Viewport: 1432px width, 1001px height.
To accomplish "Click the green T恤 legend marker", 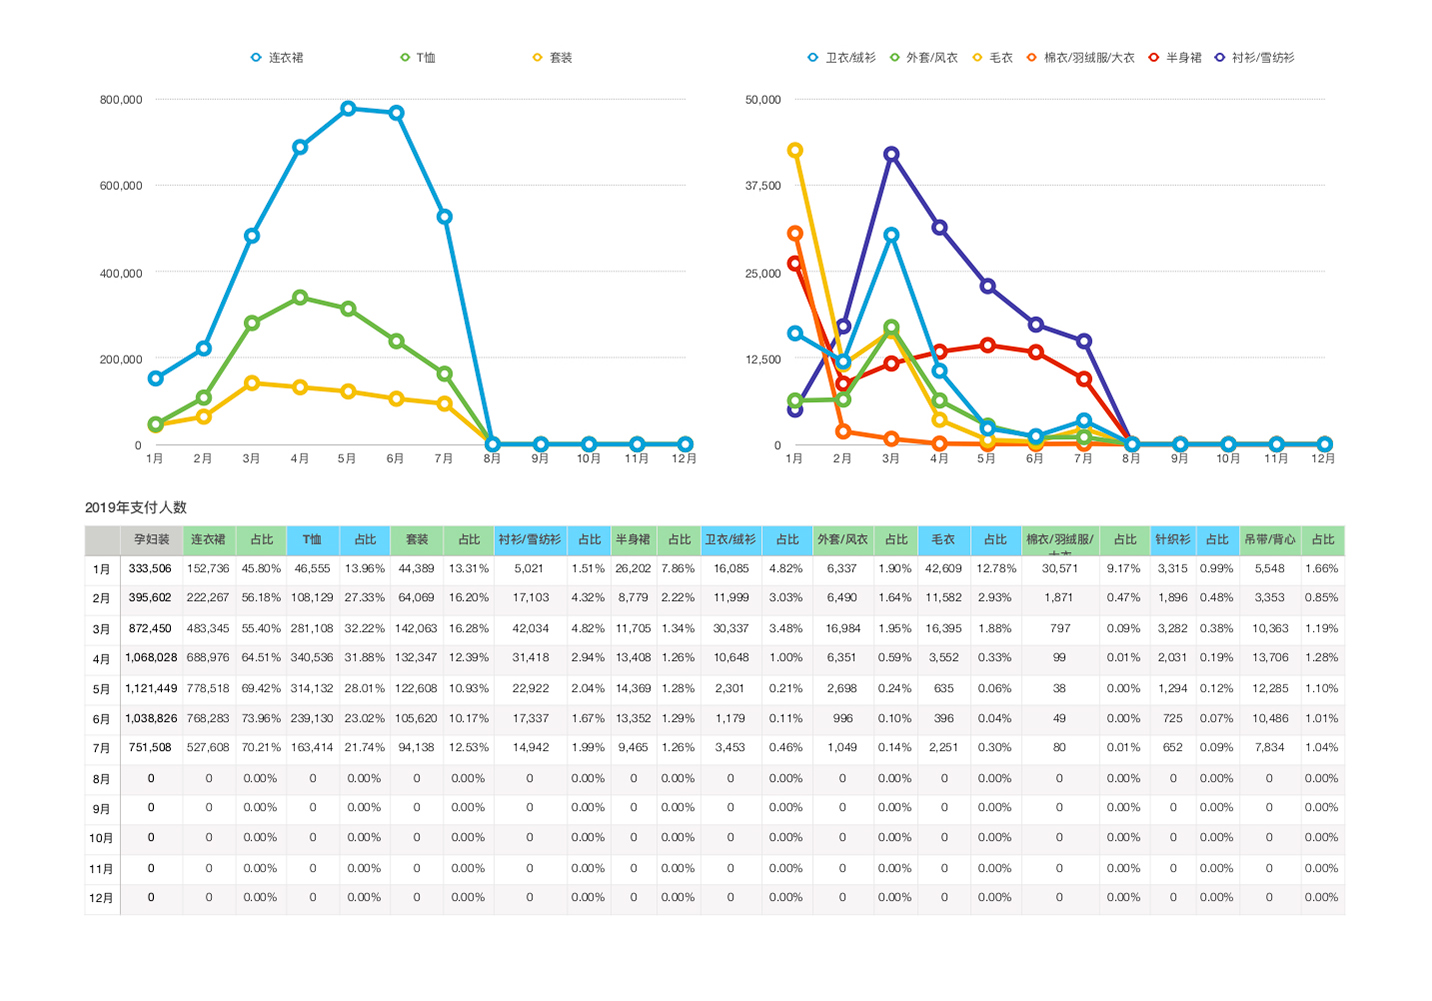I will click(405, 58).
